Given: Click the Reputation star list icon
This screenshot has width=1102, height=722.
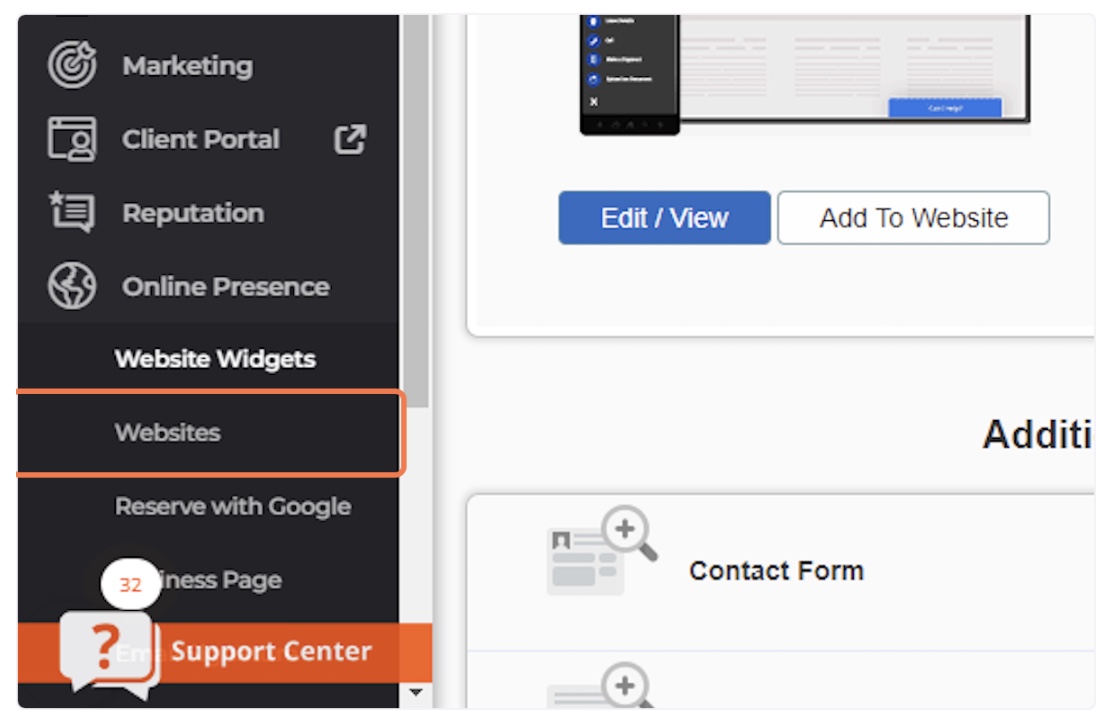Looking at the screenshot, I should 72,212.
